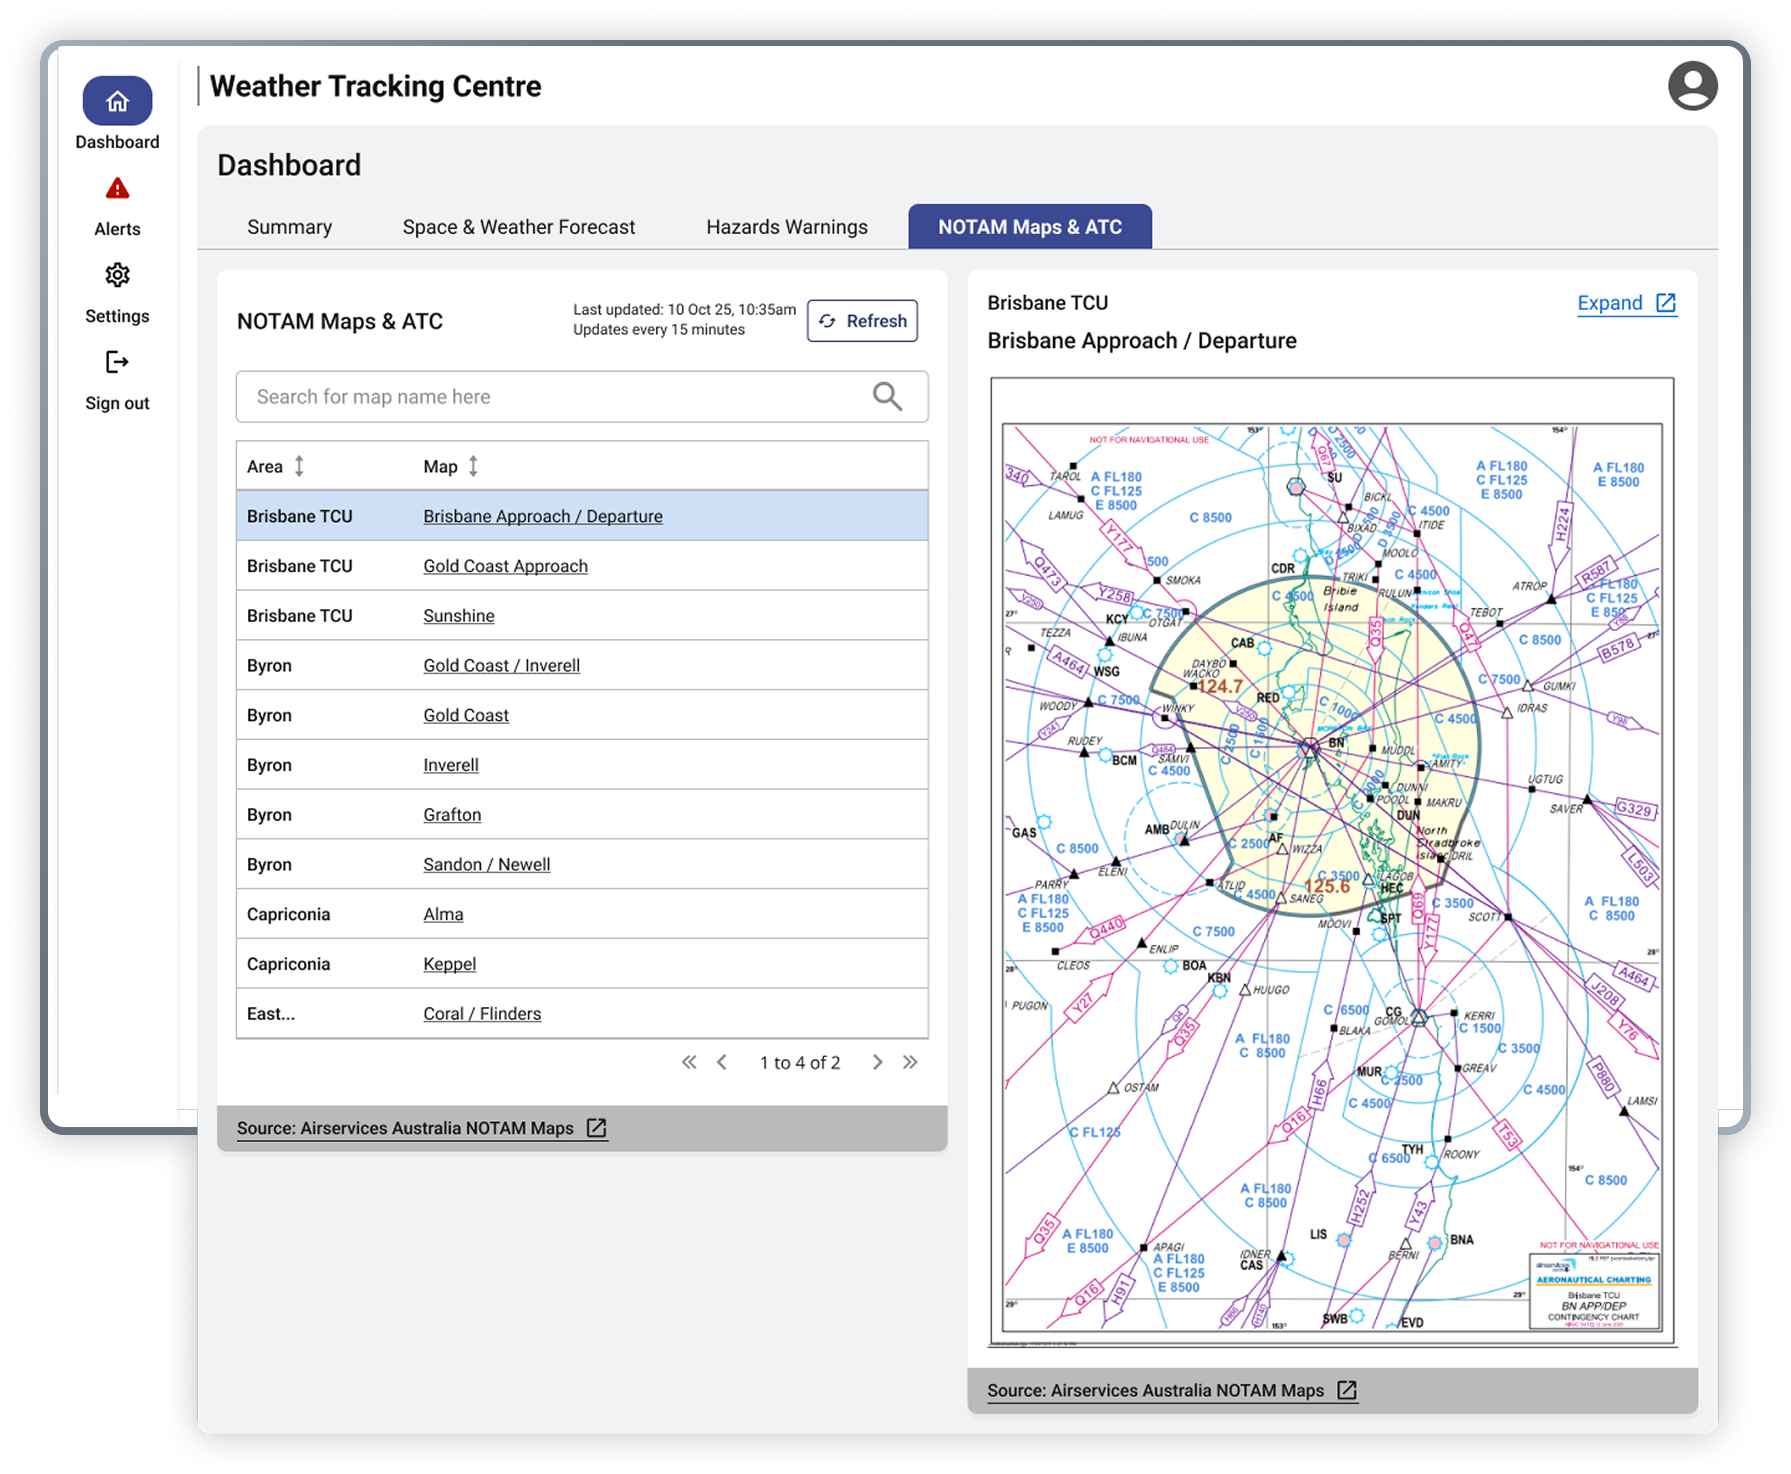This screenshot has width=1791, height=1474.
Task: Click the map name search field
Action: [582, 397]
